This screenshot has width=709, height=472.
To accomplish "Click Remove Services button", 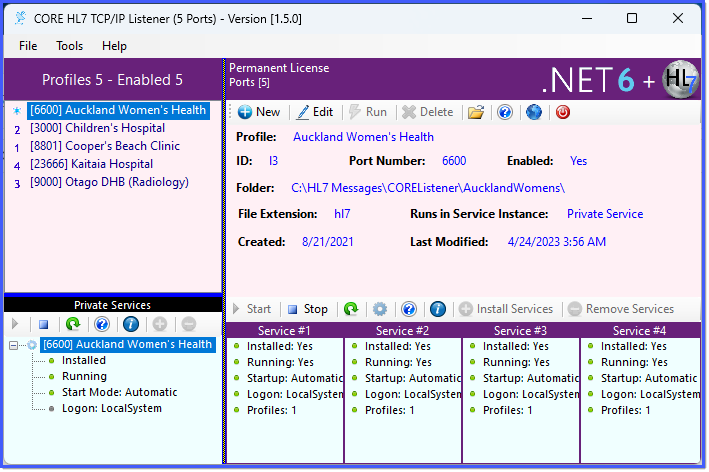I will (621, 309).
